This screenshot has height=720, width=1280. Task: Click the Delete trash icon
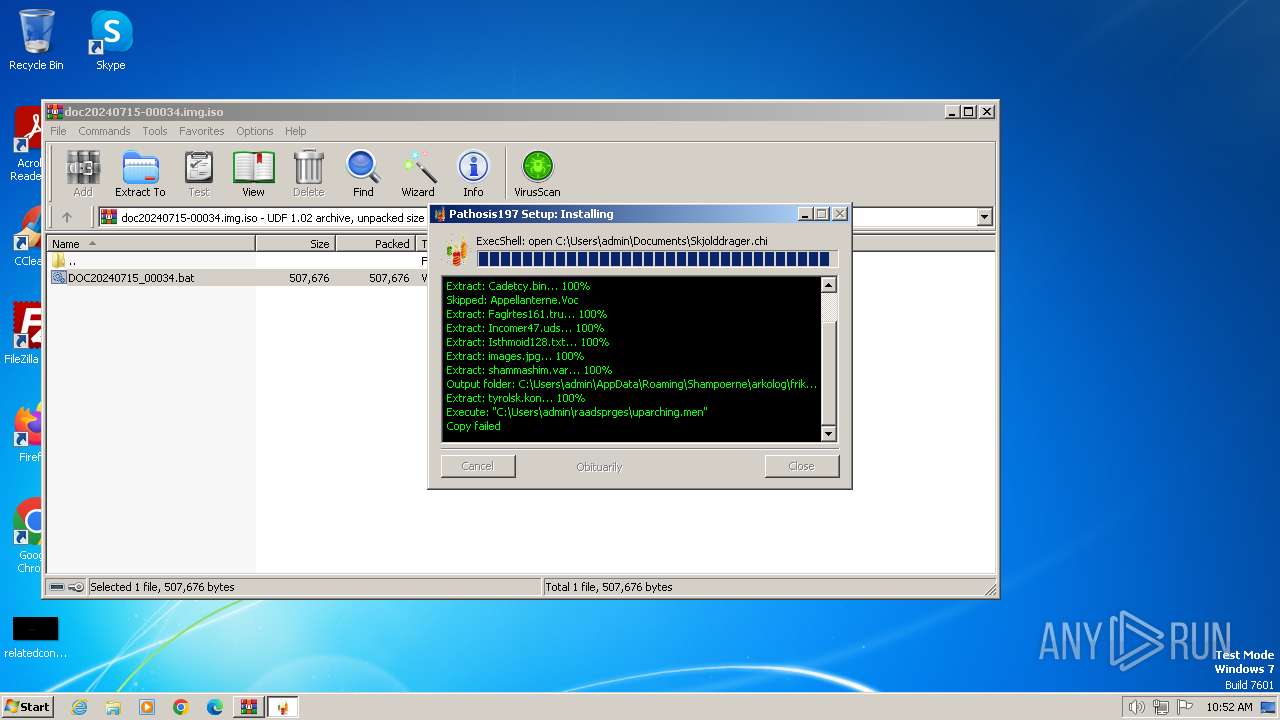pyautogui.click(x=308, y=173)
